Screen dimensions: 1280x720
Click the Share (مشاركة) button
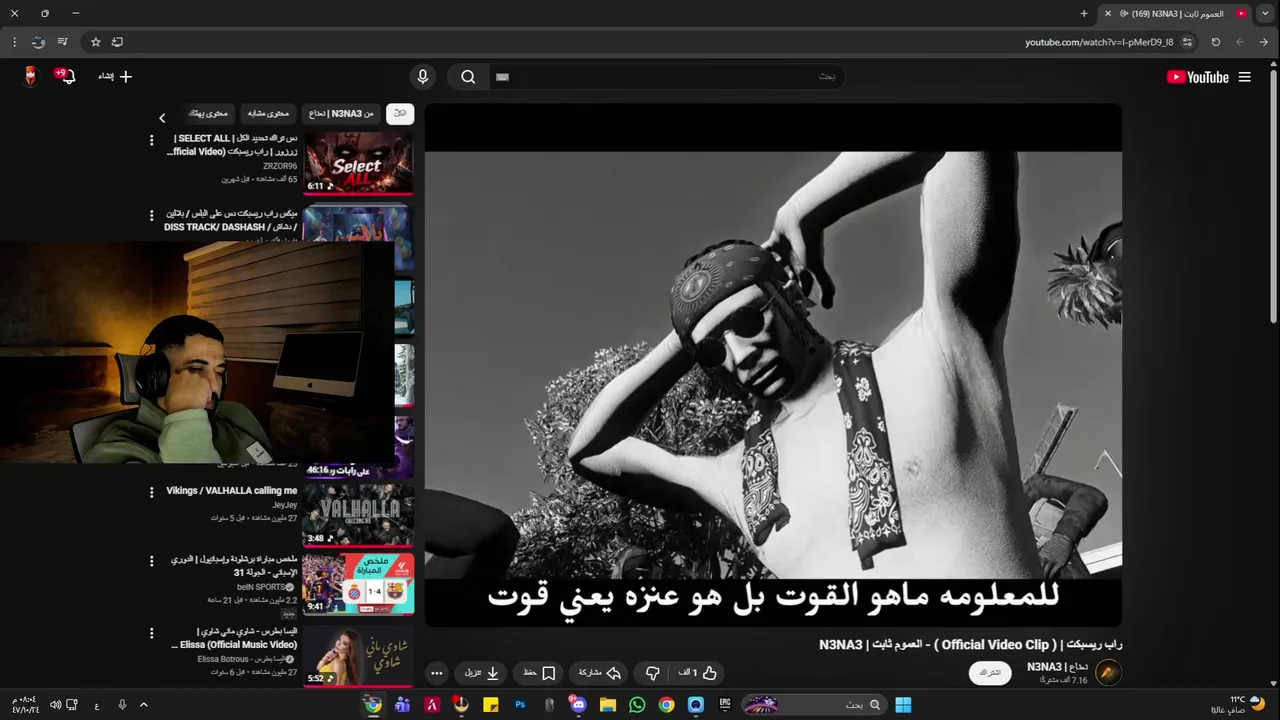(601, 673)
